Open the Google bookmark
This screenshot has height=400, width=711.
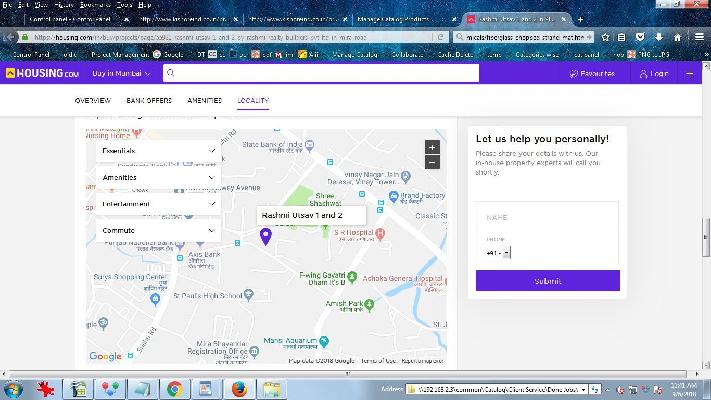(168, 54)
